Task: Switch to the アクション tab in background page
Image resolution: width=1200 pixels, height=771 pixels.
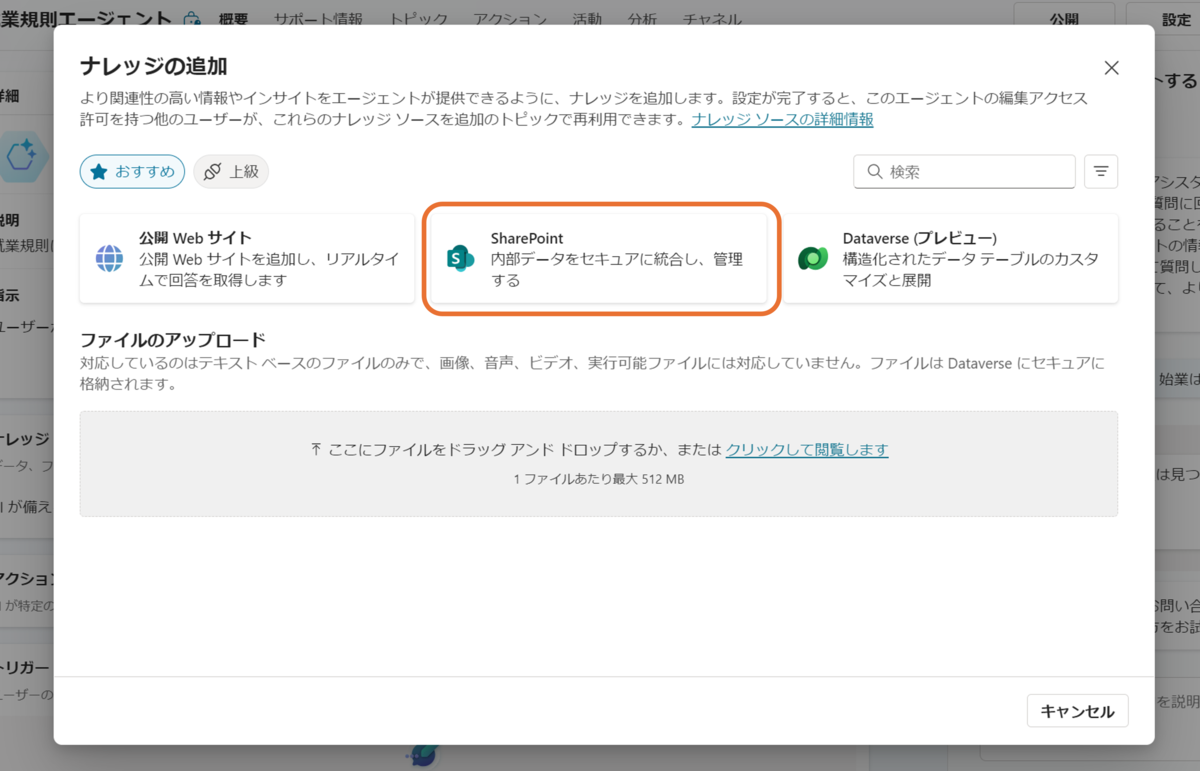Action: coord(510,19)
